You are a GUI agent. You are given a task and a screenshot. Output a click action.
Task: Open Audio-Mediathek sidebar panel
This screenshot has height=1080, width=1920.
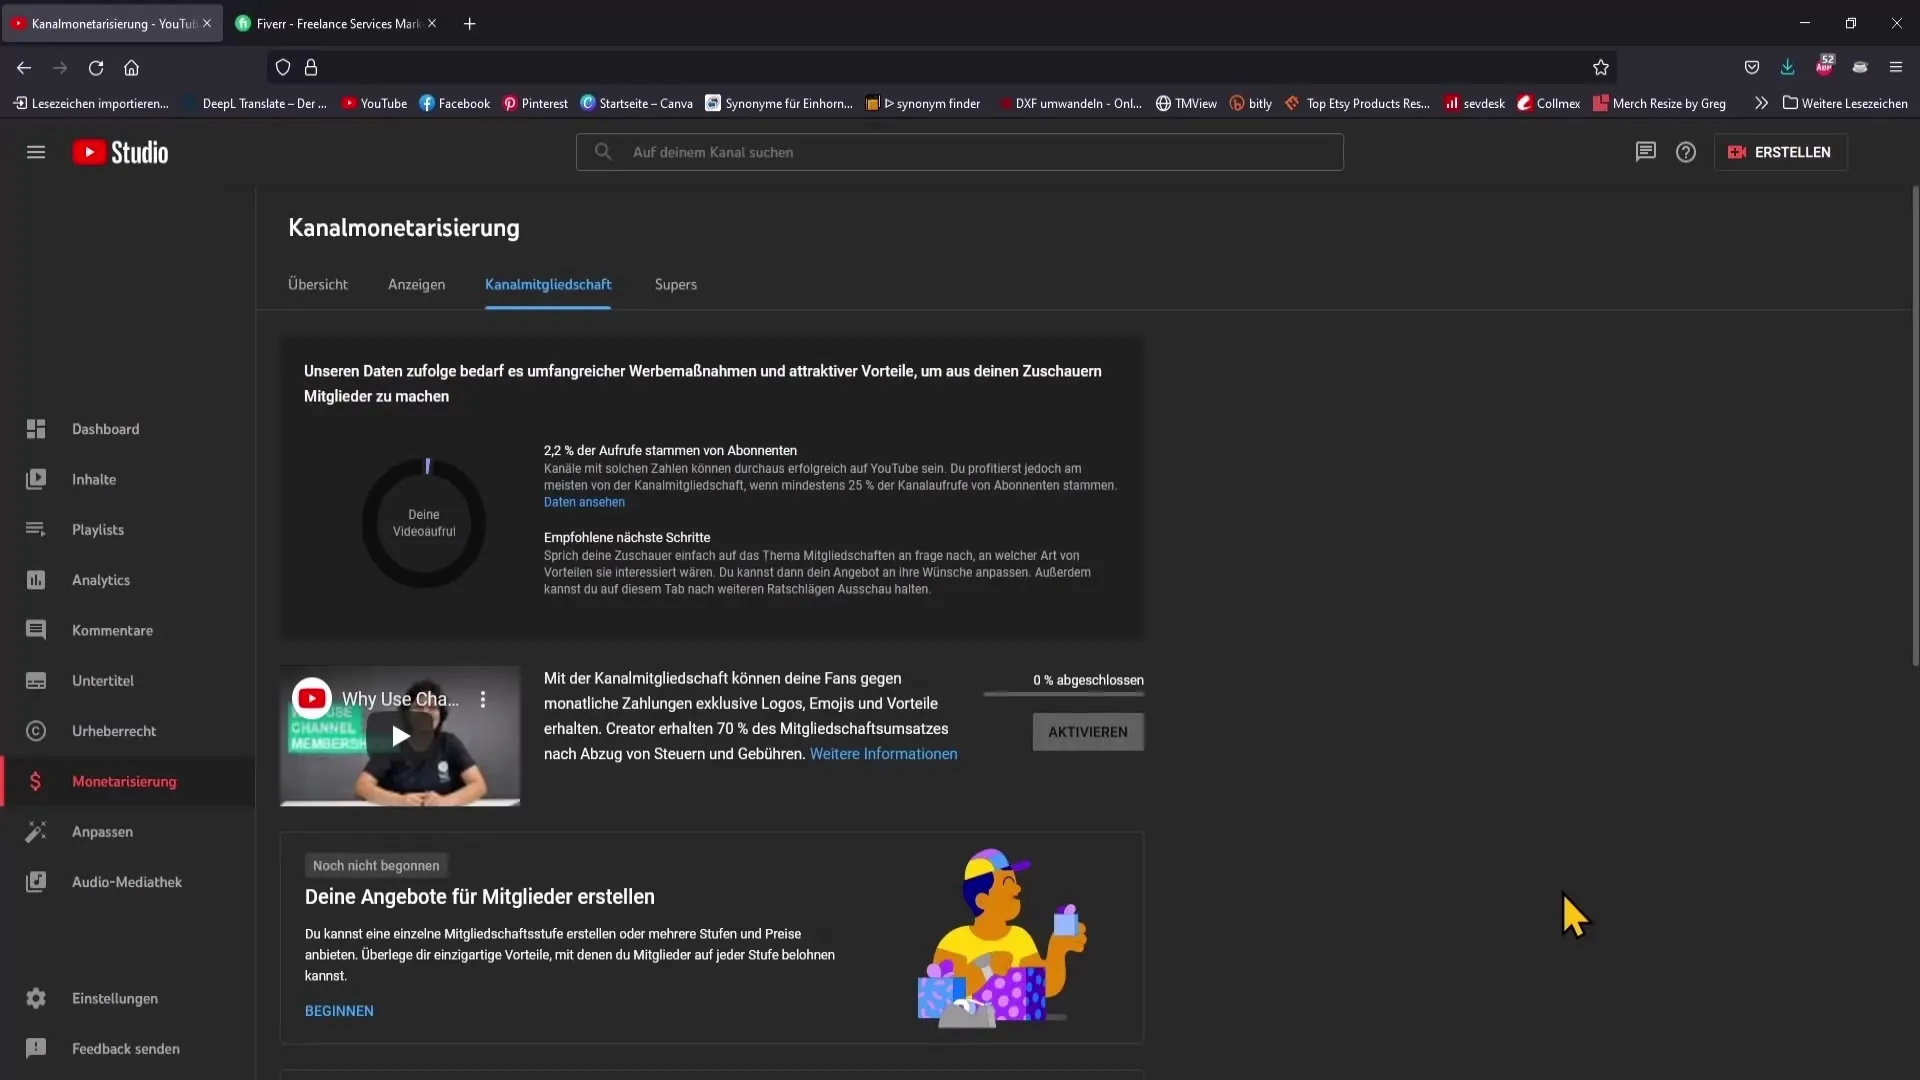coord(127,881)
